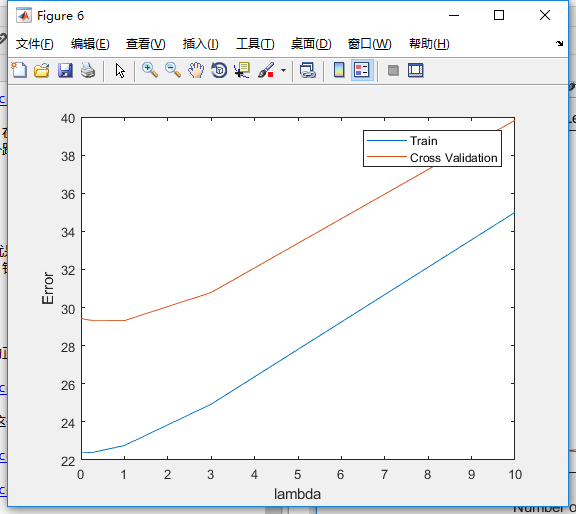Screen dimensions: 576x514
Task: Save the figure with the floppy disk icon
Action: (x=65, y=70)
